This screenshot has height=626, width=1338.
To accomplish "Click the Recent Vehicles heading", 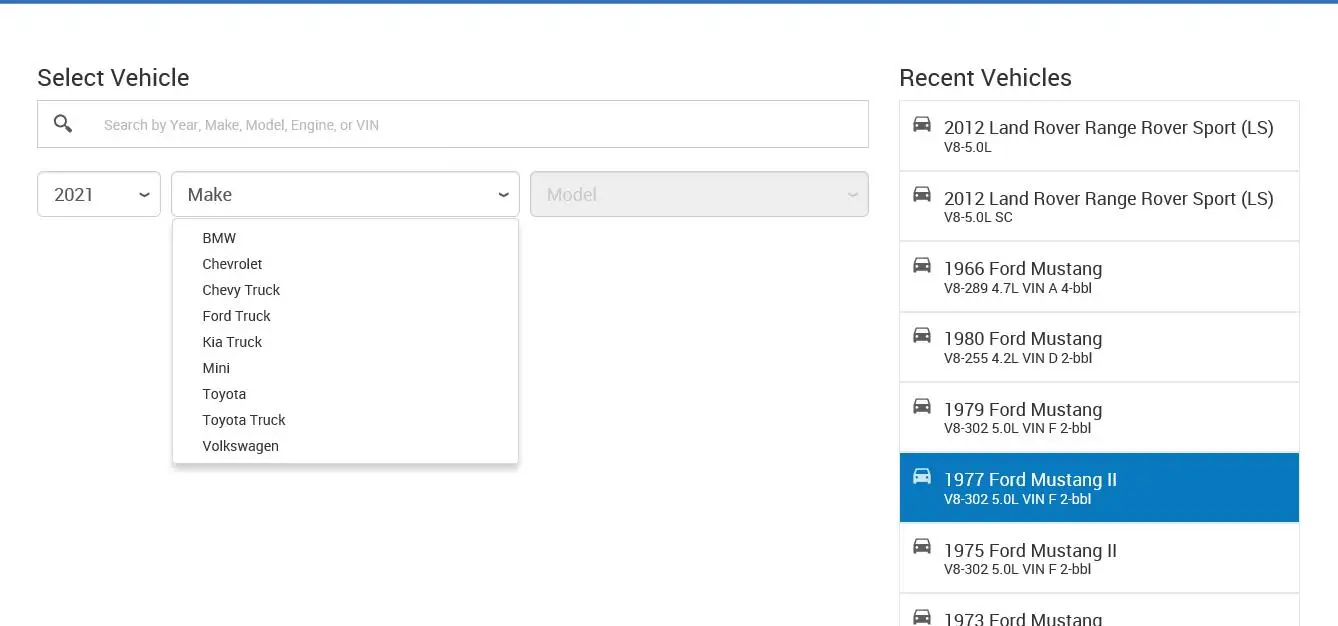I will pos(985,78).
